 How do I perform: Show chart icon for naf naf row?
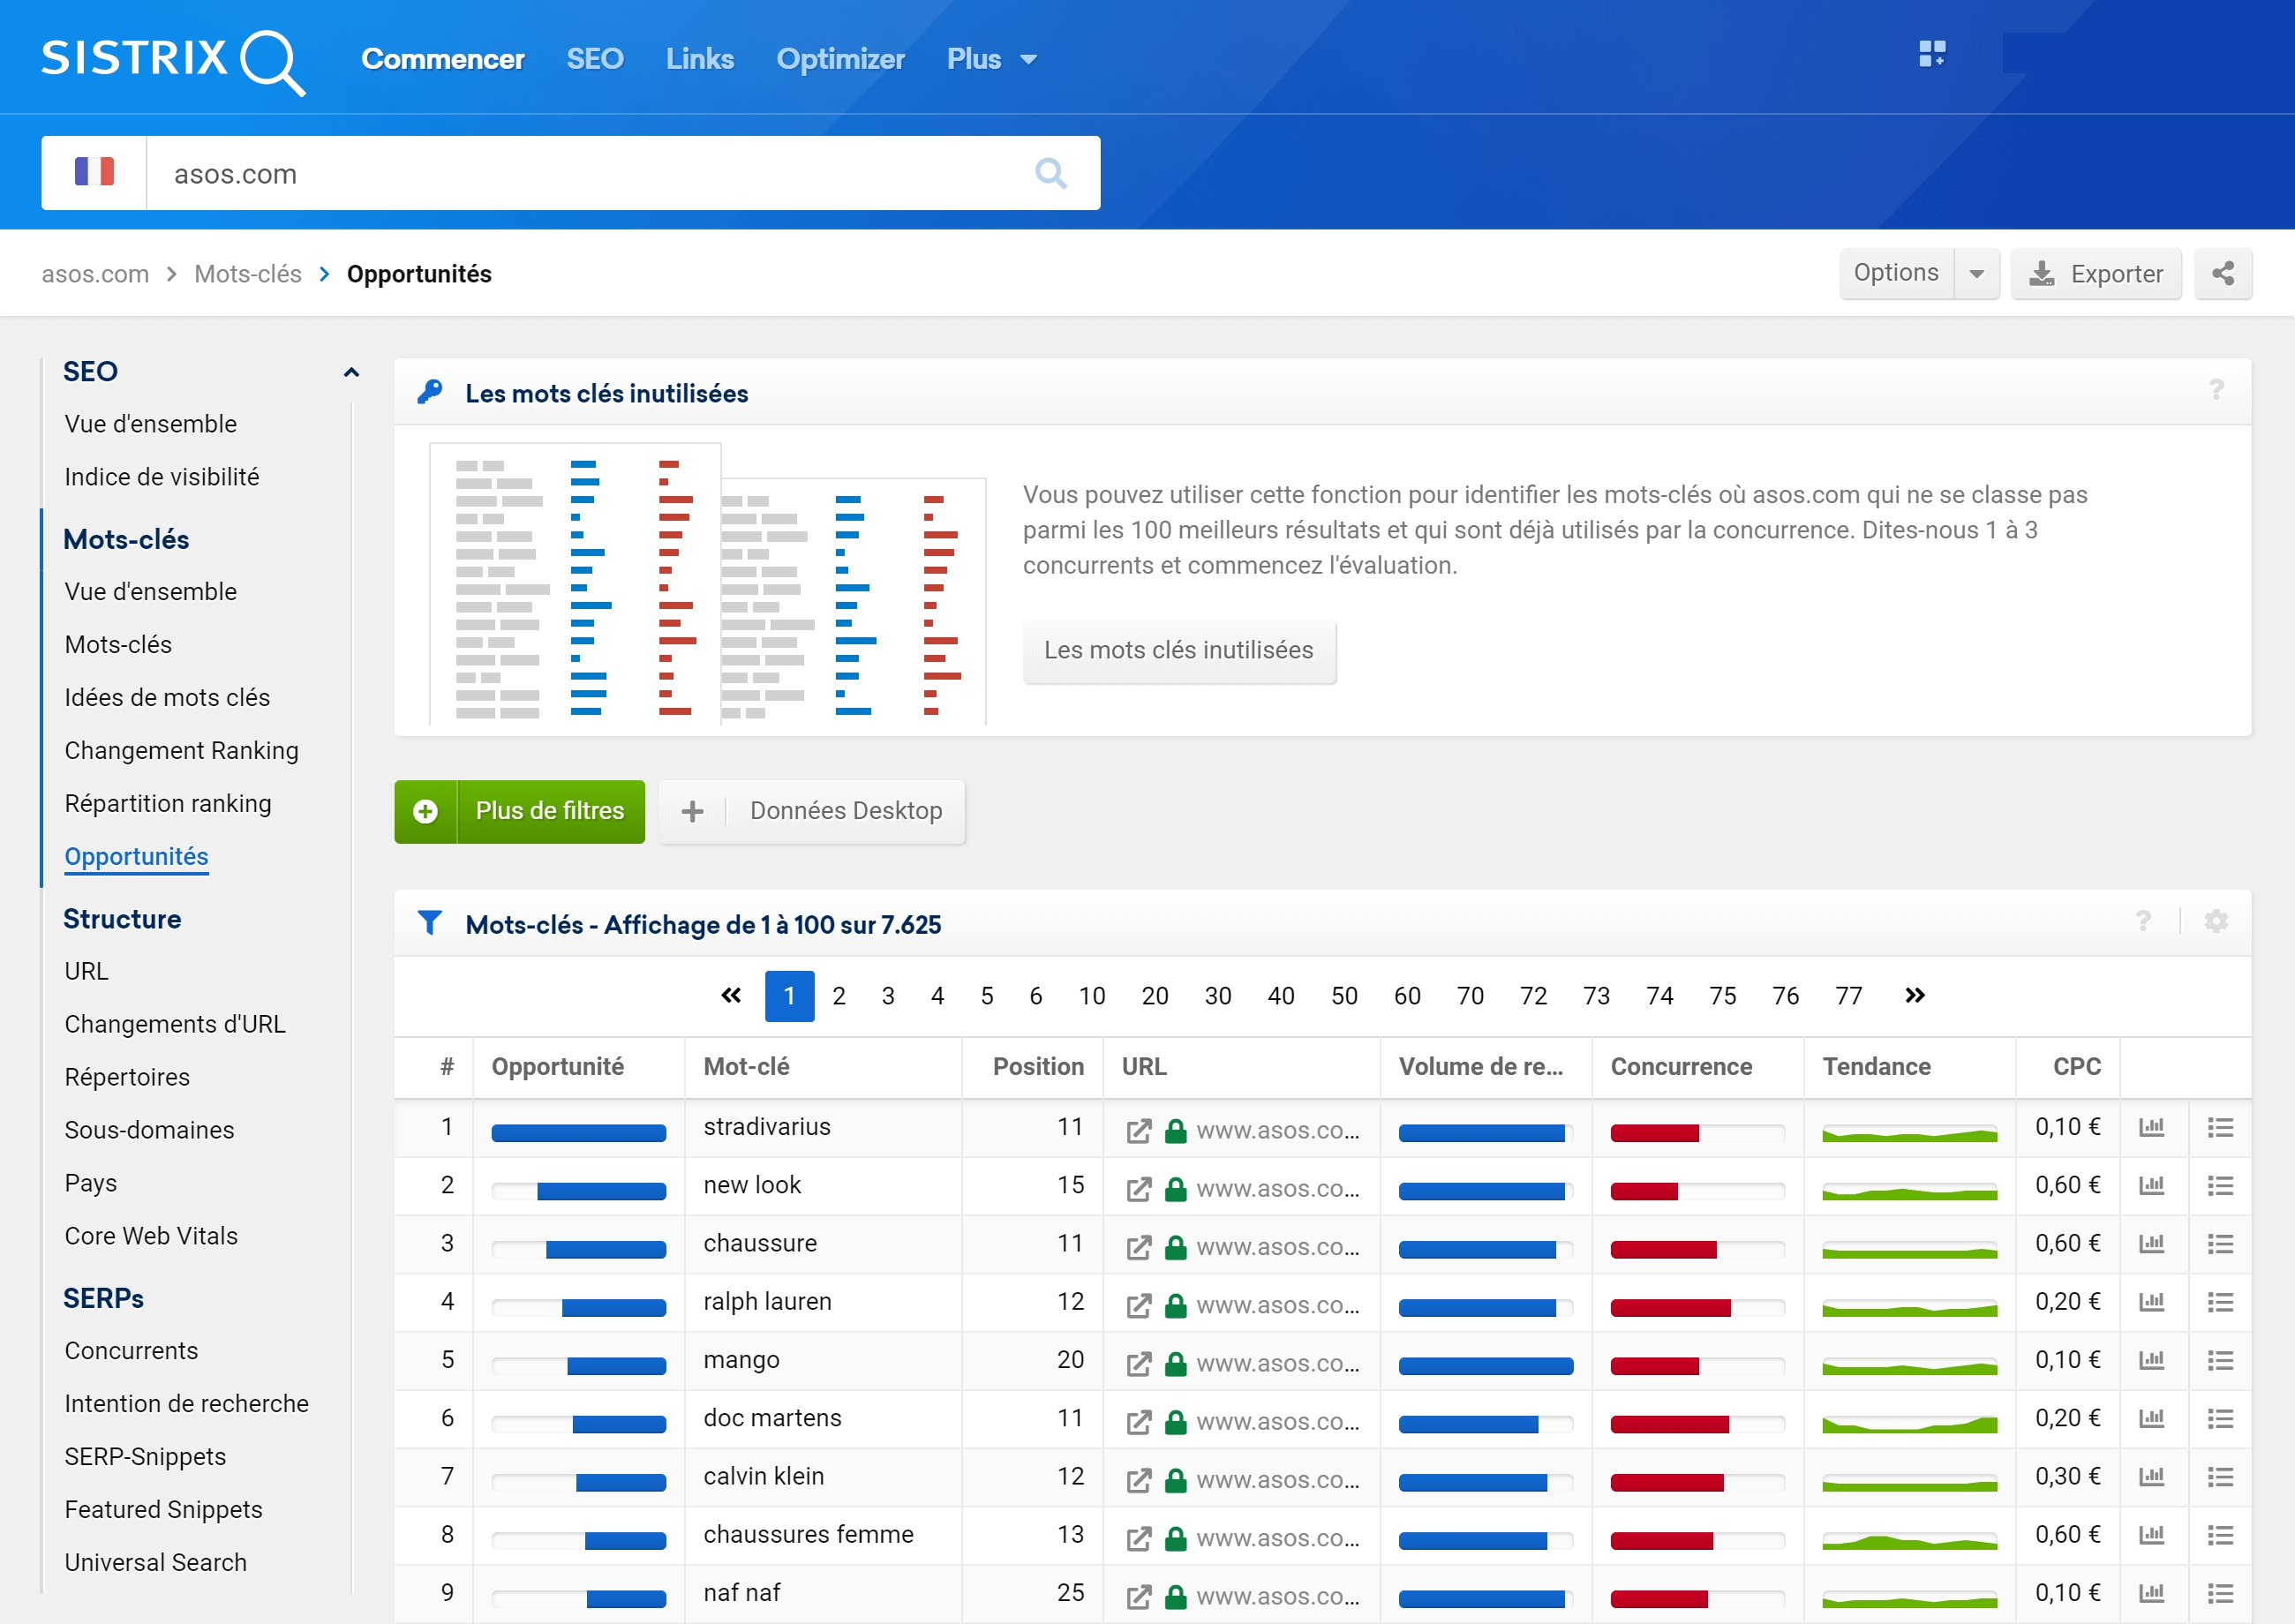2151,1592
